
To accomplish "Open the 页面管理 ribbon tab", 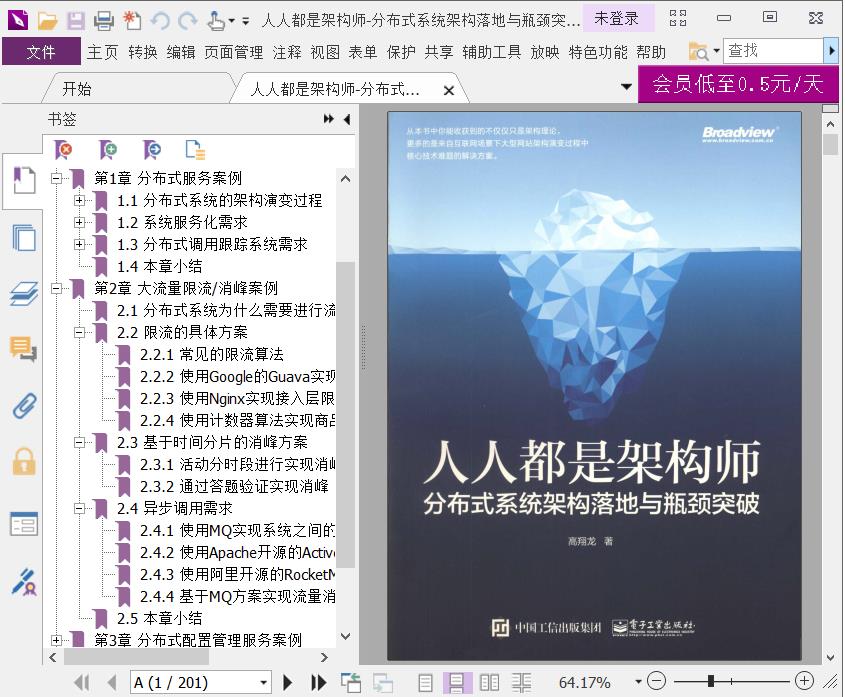I will (x=233, y=52).
